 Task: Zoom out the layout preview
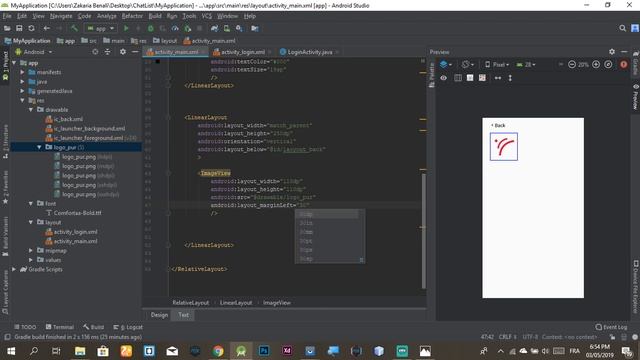[x=572, y=64]
